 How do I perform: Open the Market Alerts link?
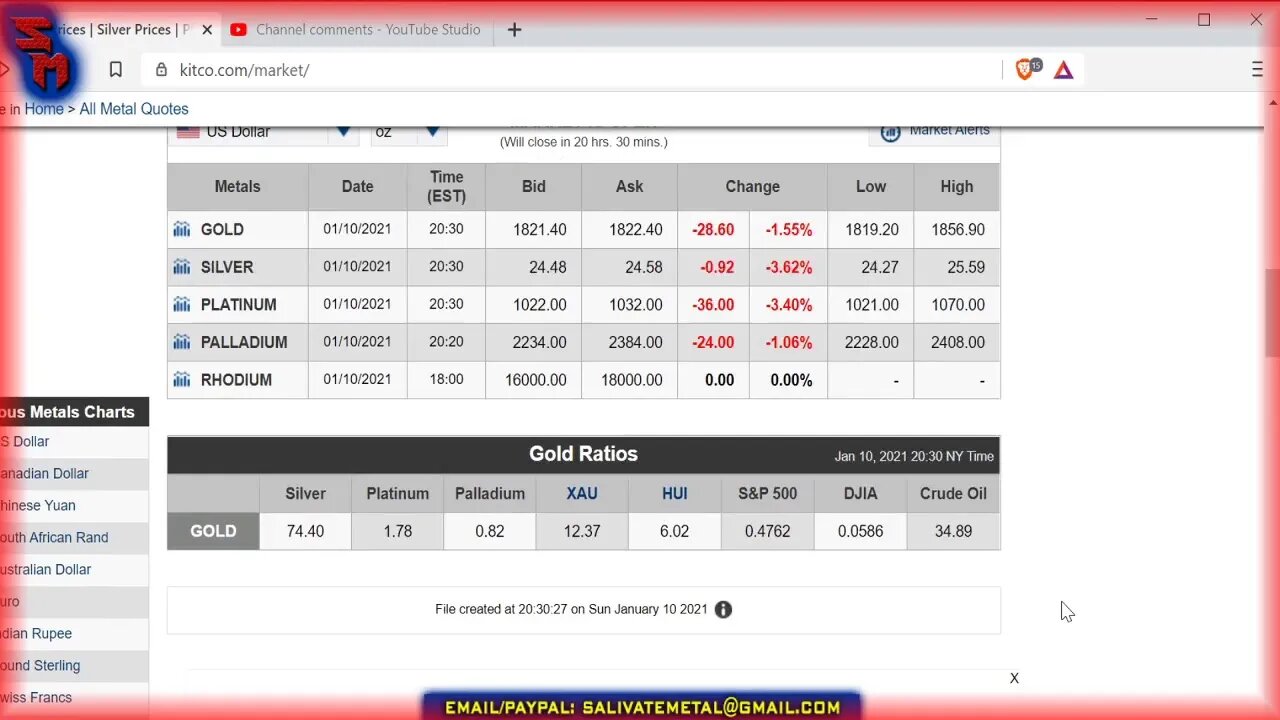click(x=949, y=131)
